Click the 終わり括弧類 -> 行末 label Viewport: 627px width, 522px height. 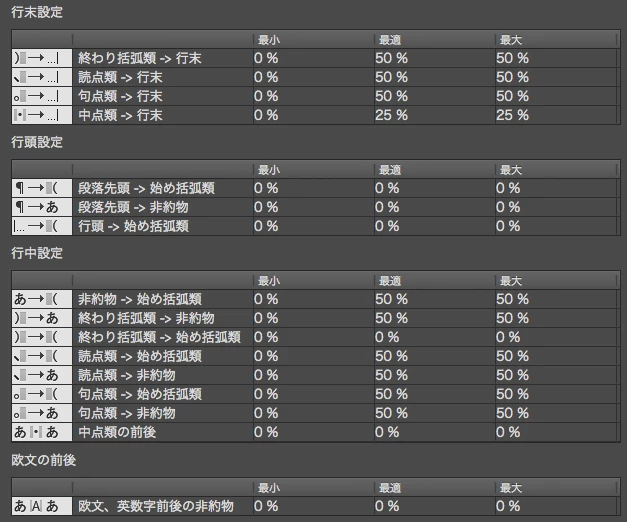pyautogui.click(x=140, y=58)
